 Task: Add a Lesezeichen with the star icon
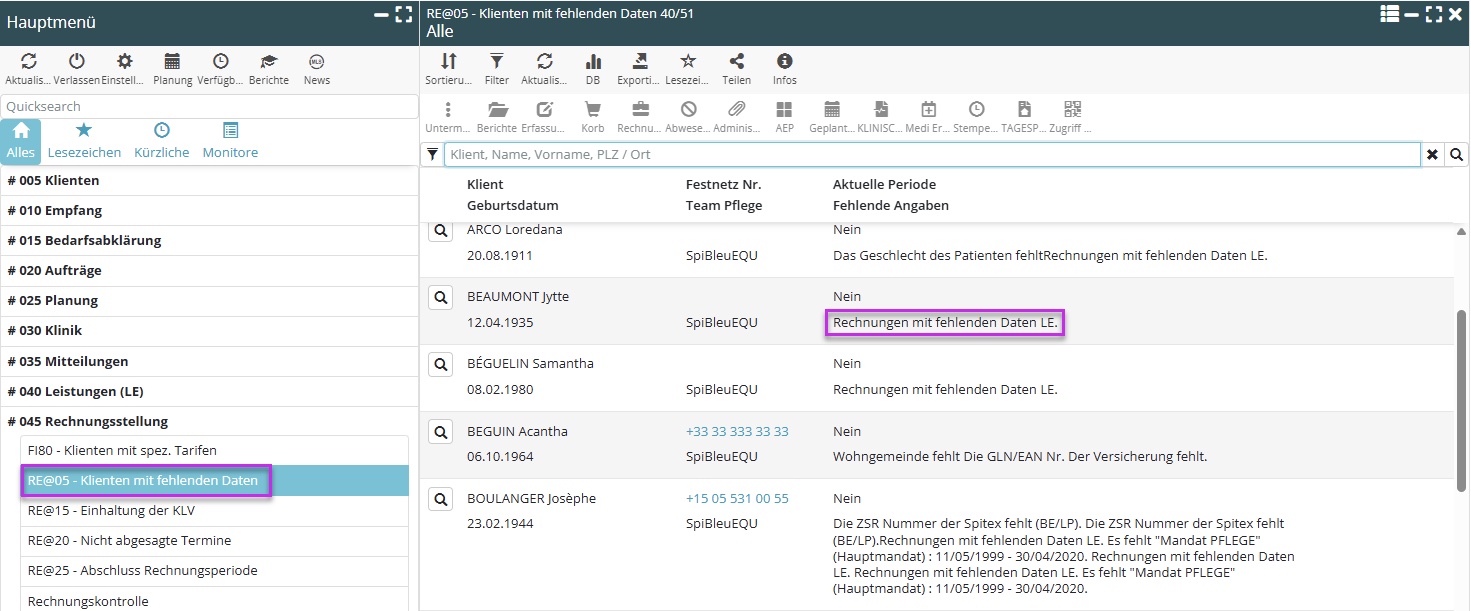pyautogui.click(x=688, y=62)
